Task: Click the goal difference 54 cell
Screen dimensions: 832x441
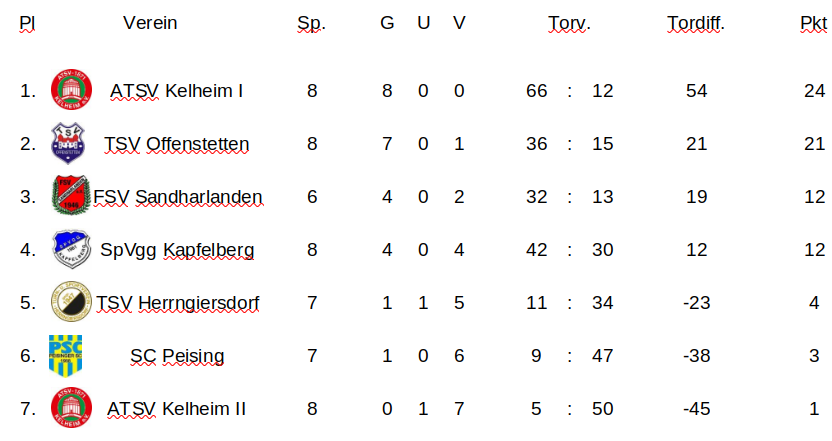Action: [x=697, y=91]
